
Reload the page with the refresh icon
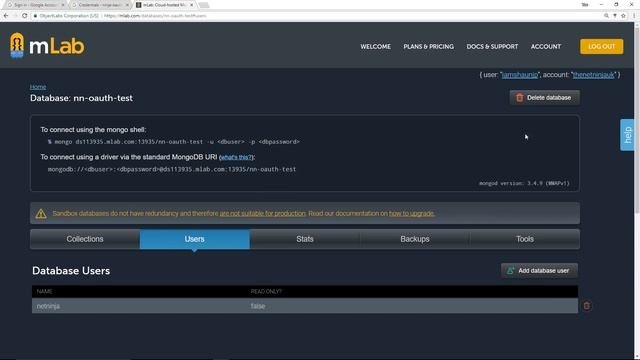tap(24, 16)
